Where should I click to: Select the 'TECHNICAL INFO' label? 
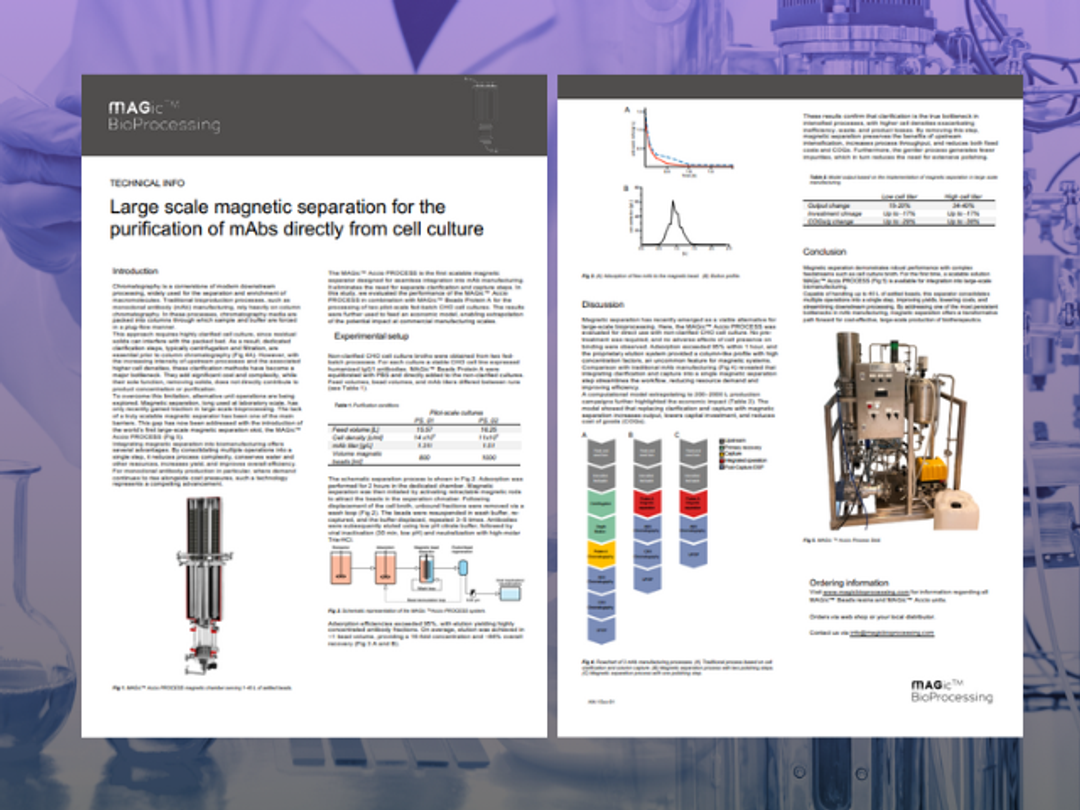[x=147, y=183]
